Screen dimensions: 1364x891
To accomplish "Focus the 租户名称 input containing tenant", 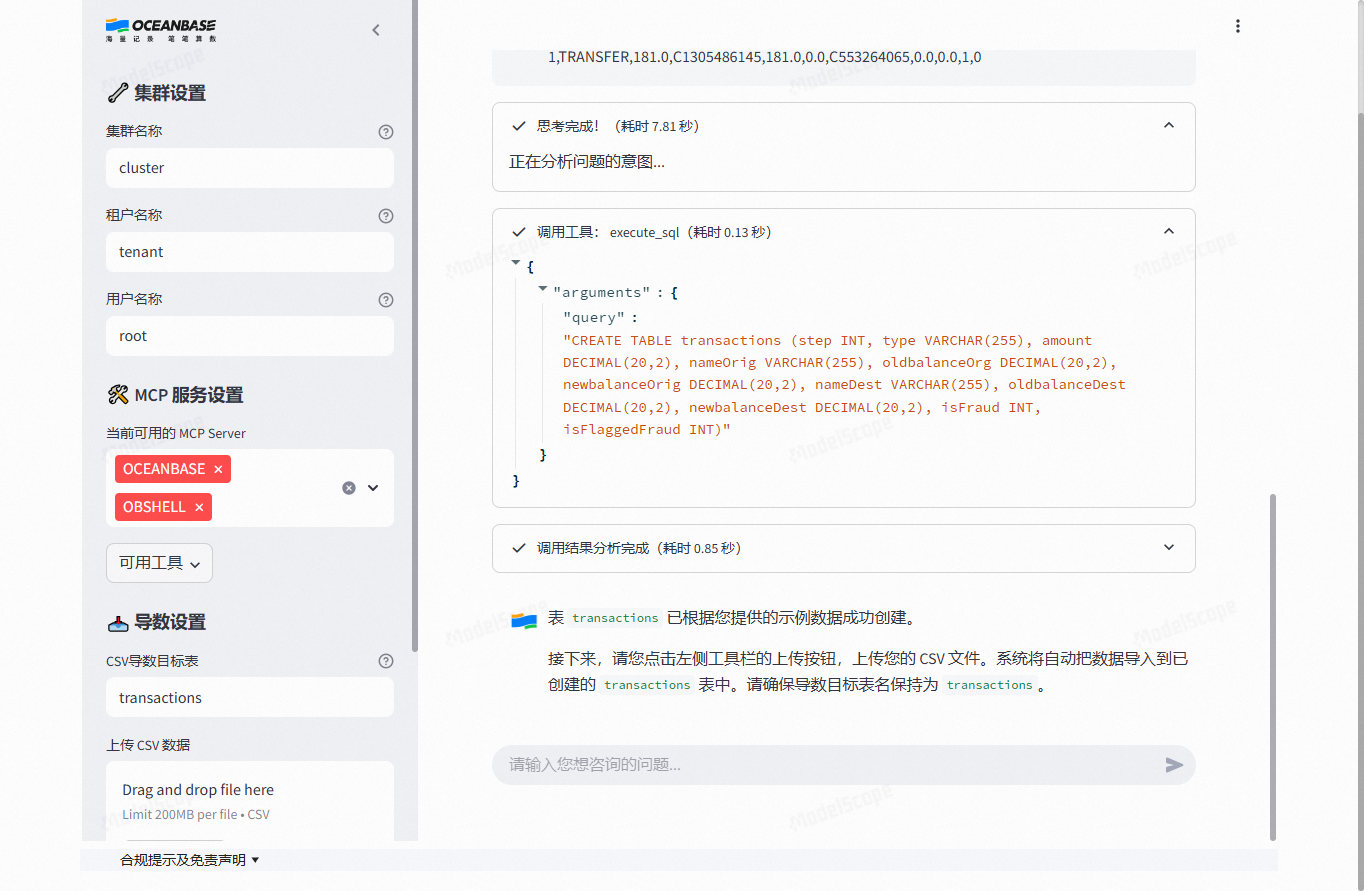I will tap(250, 252).
